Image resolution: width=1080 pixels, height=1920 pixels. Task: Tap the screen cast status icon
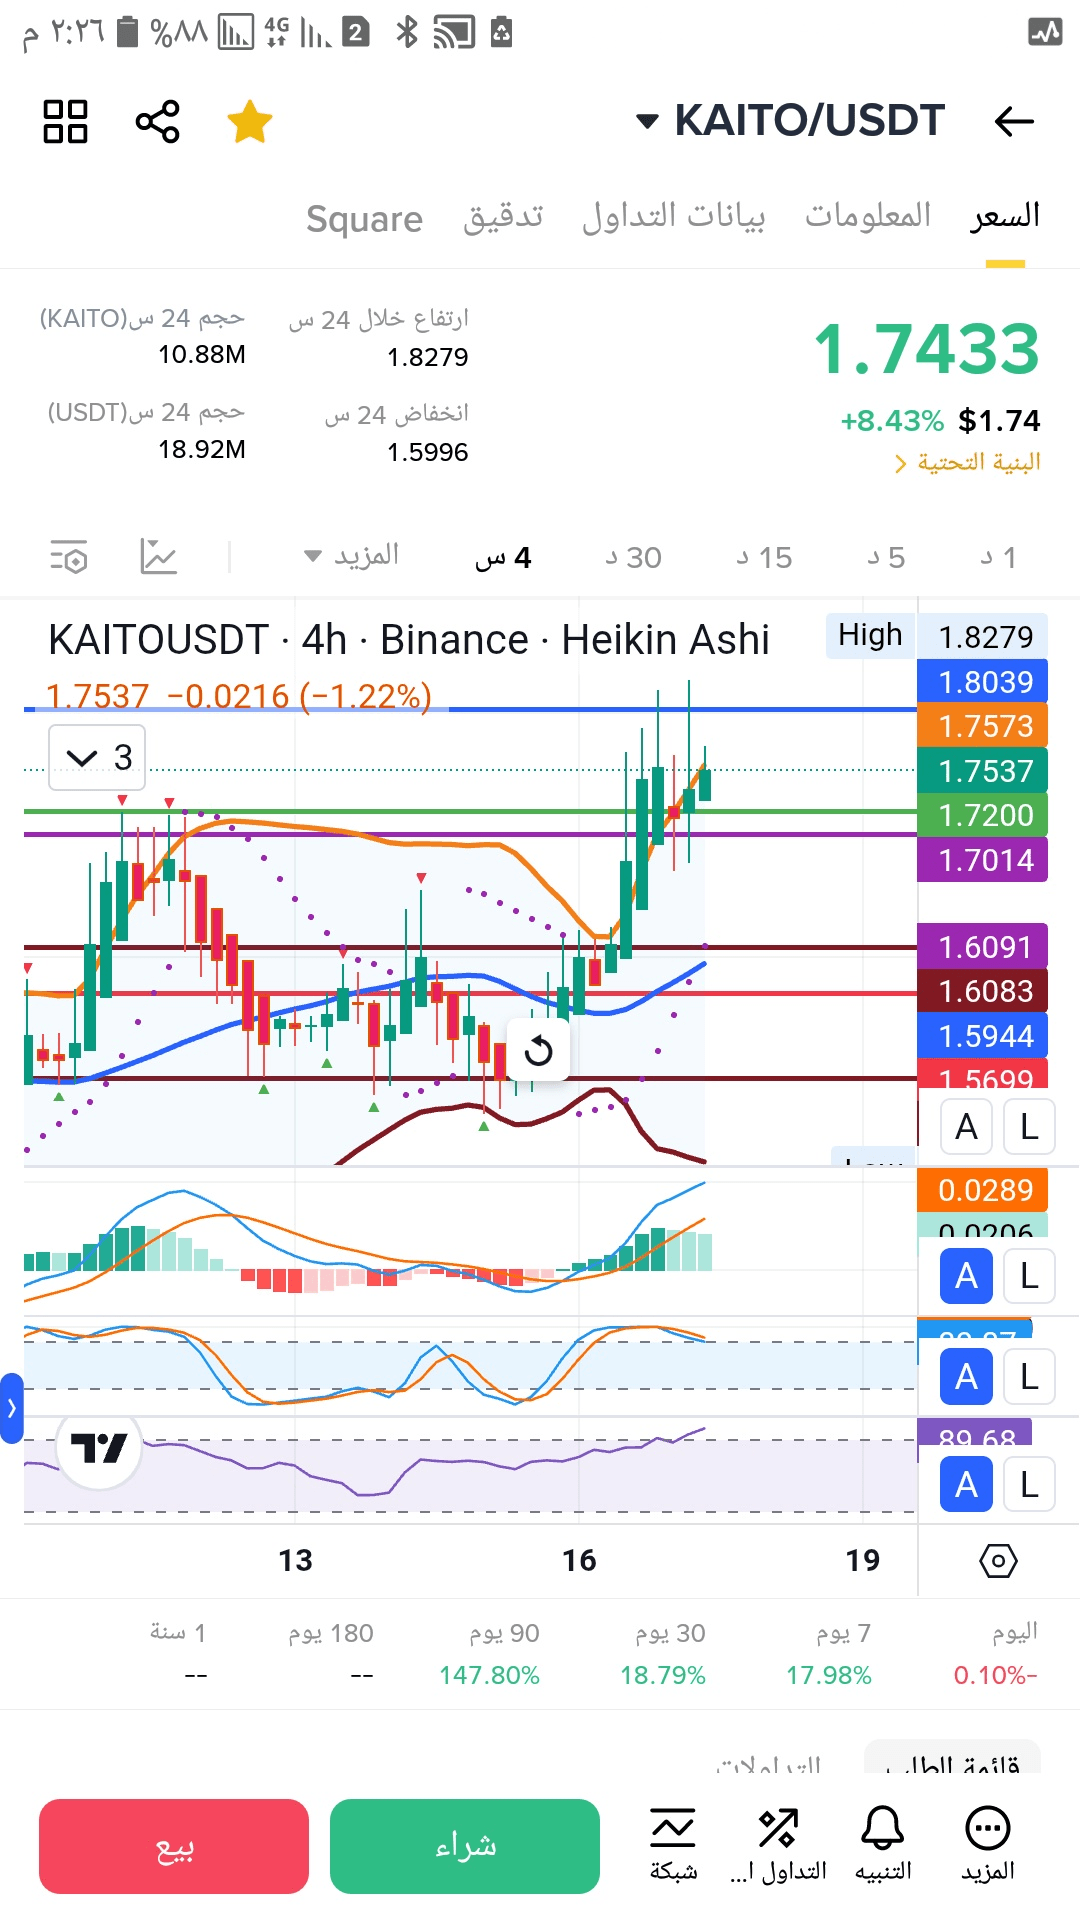[453, 32]
